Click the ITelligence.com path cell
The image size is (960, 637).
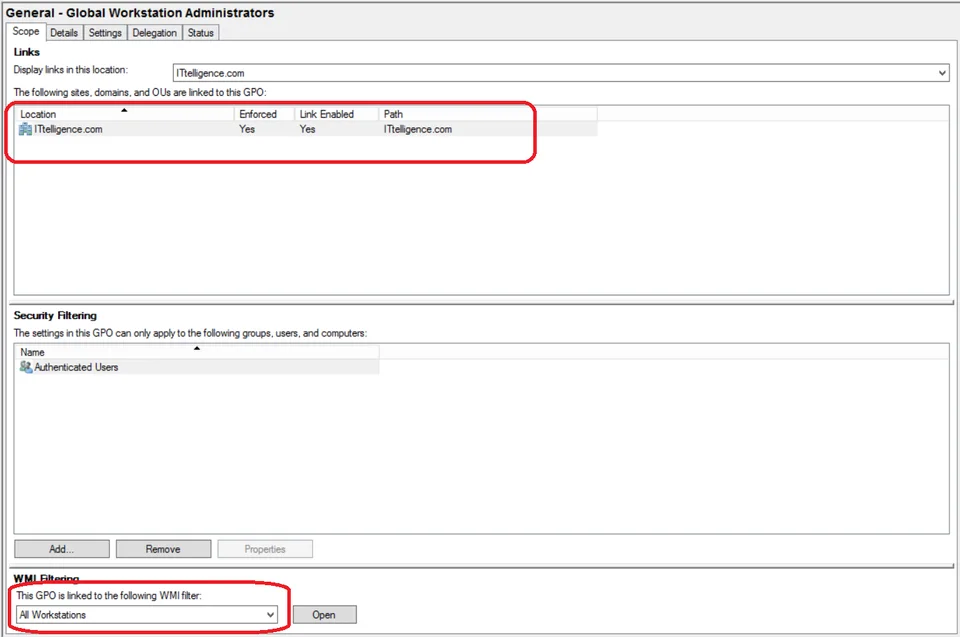(x=418, y=129)
